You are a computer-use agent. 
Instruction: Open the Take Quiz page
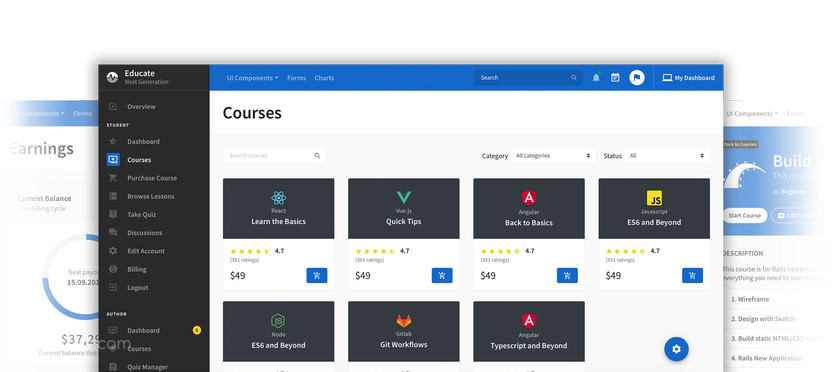141,214
